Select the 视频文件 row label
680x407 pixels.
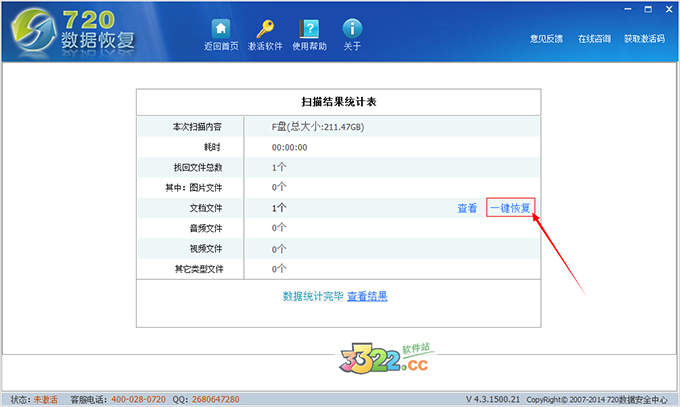[x=206, y=249]
